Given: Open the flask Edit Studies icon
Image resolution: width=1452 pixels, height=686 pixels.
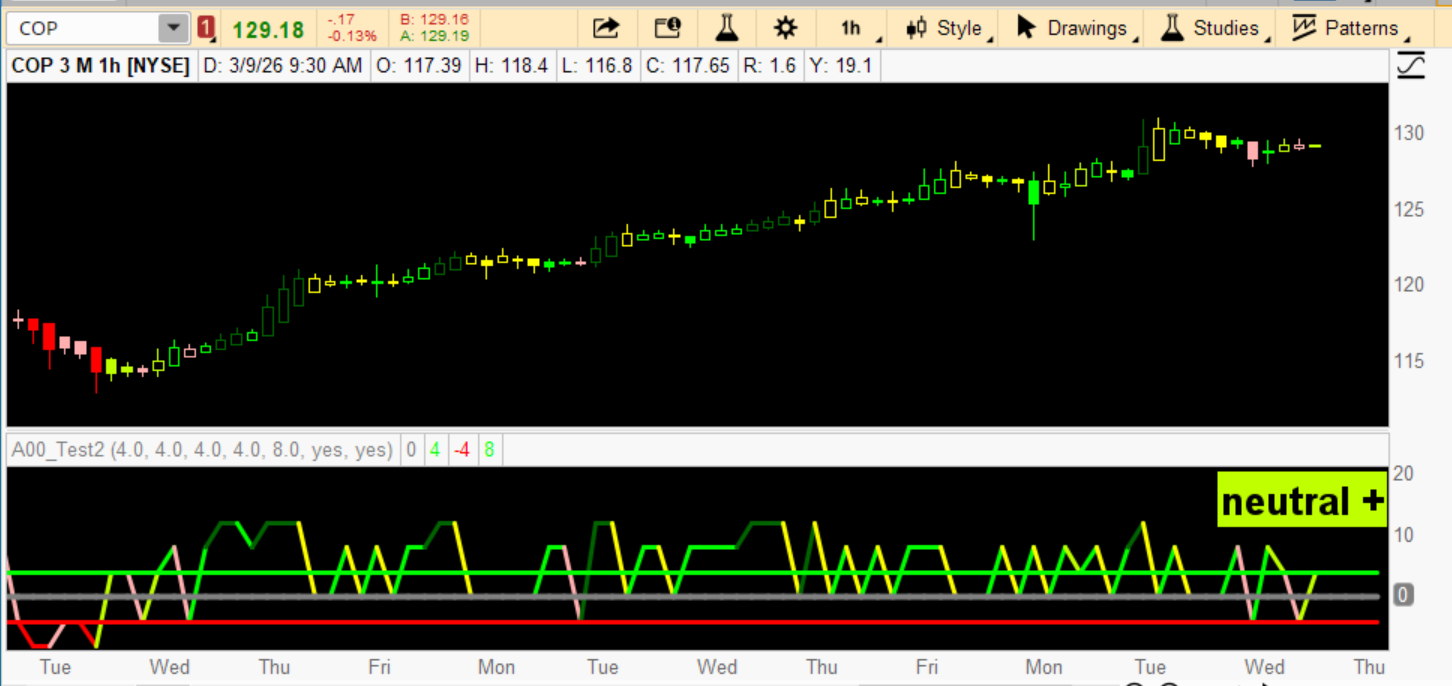Looking at the screenshot, I should (727, 28).
